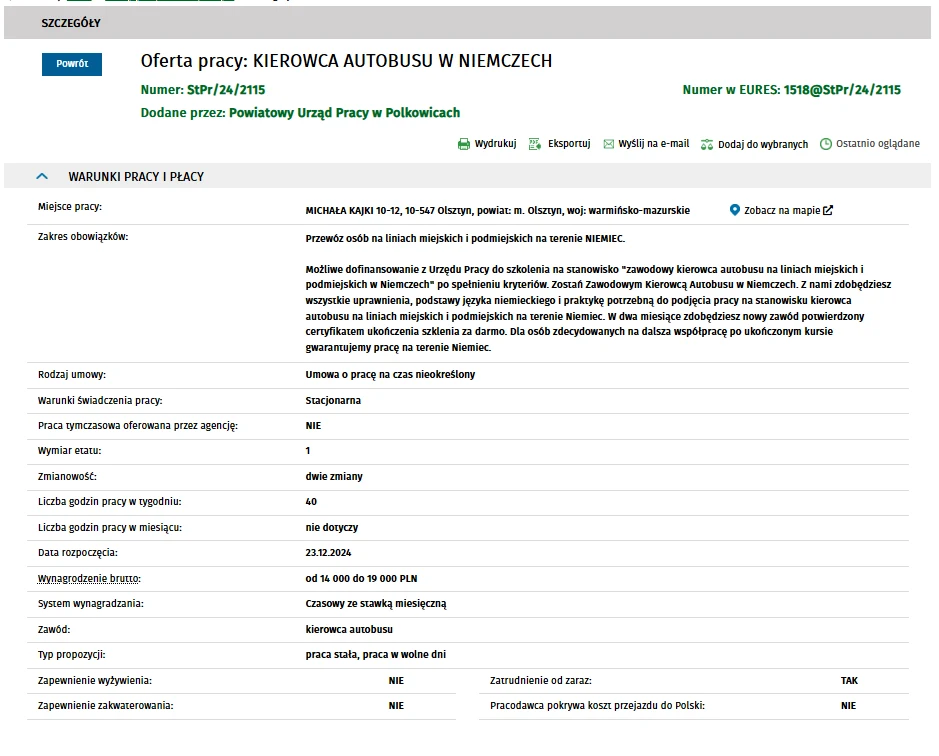Select the SZCZEGÓŁY tab header
This screenshot has width=939, height=756.
coord(71,23)
